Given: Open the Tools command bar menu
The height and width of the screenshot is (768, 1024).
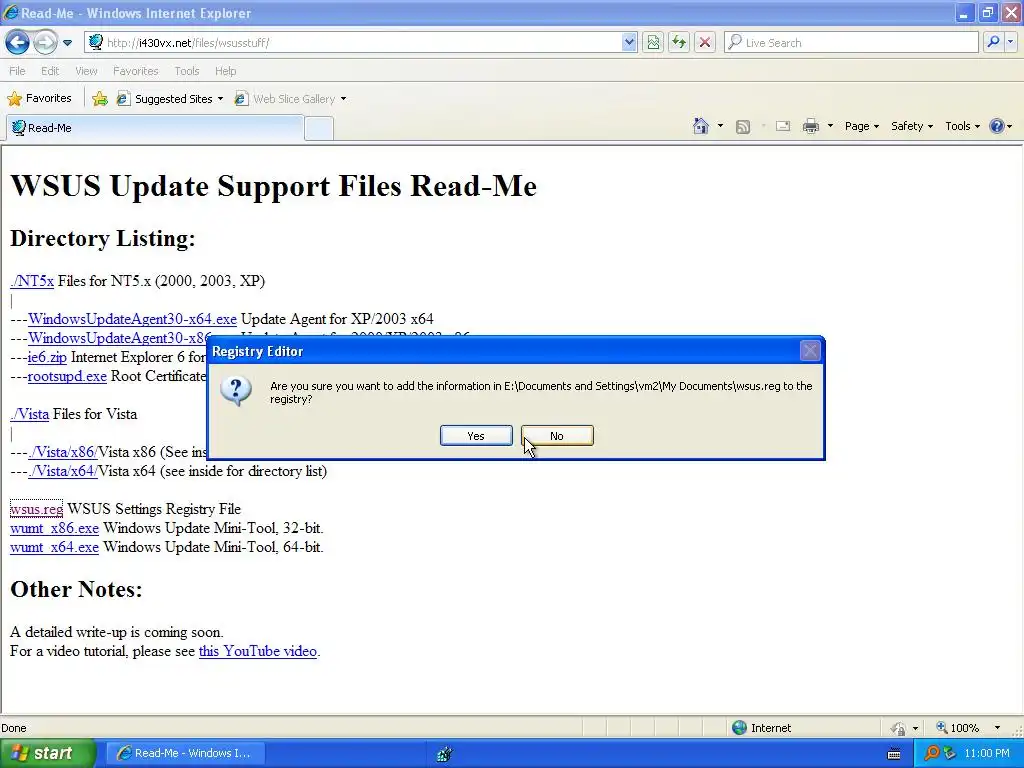Looking at the screenshot, I should (x=962, y=126).
